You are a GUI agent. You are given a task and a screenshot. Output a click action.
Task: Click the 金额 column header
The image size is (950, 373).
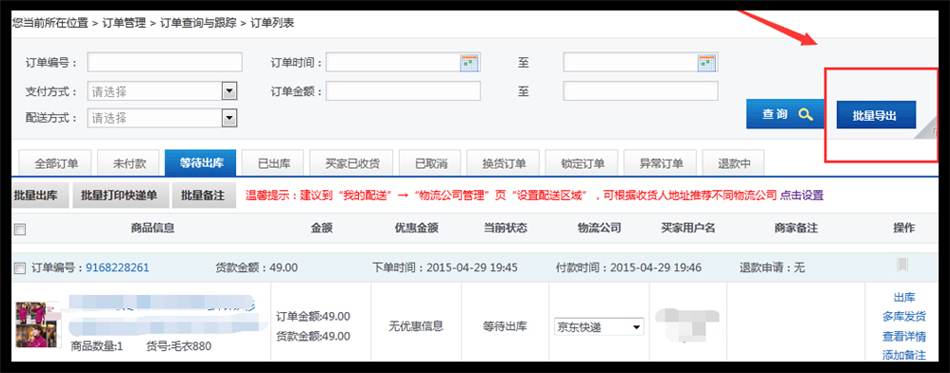point(322,228)
